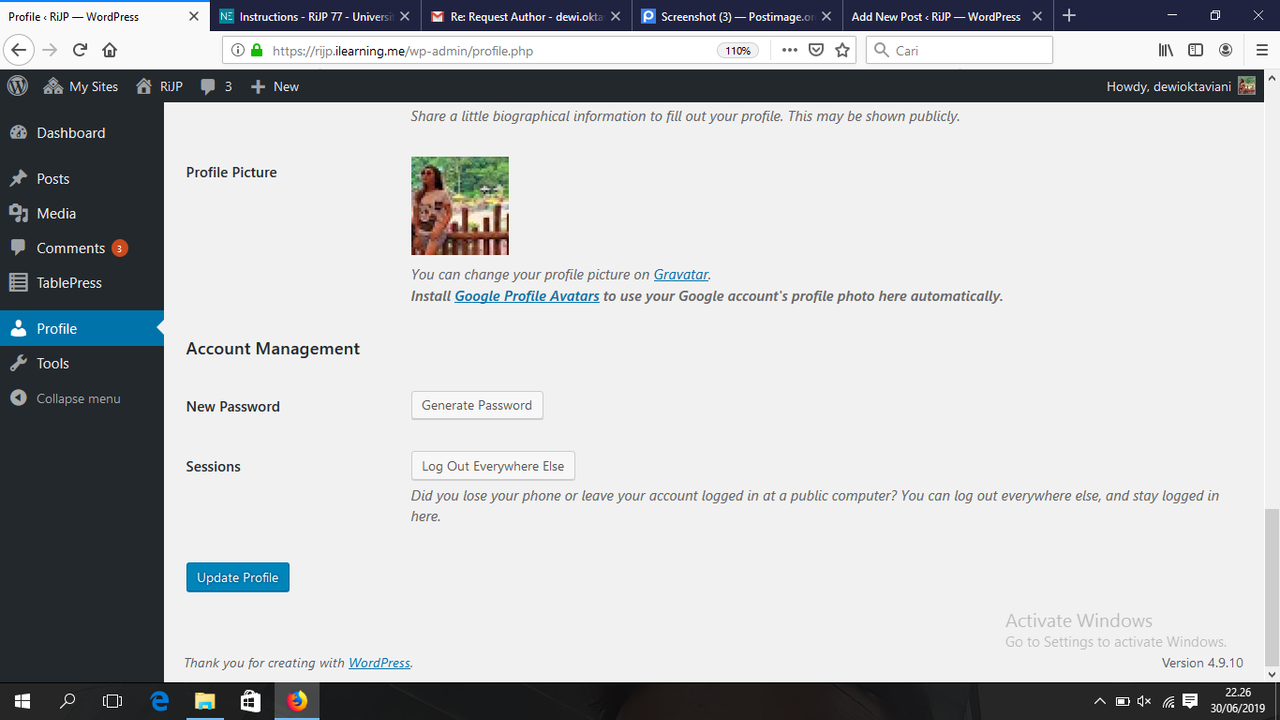The height and width of the screenshot is (720, 1280).
Task: Open the Gravatar link
Action: pyautogui.click(x=681, y=274)
